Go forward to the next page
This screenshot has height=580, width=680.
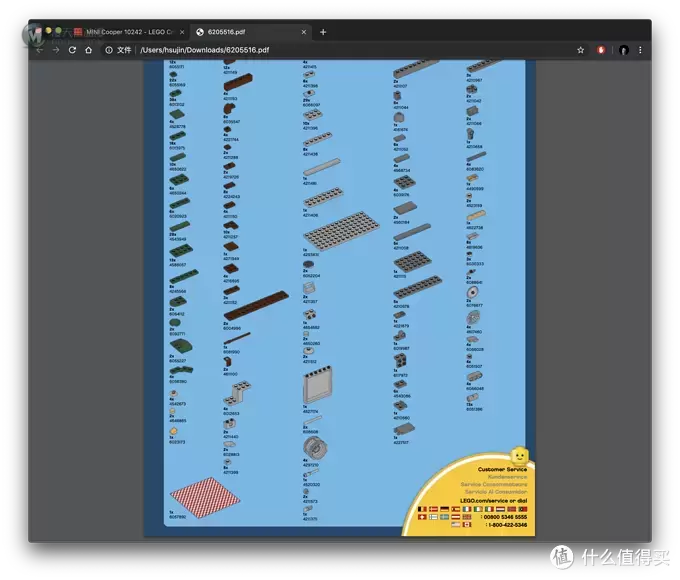coord(56,50)
